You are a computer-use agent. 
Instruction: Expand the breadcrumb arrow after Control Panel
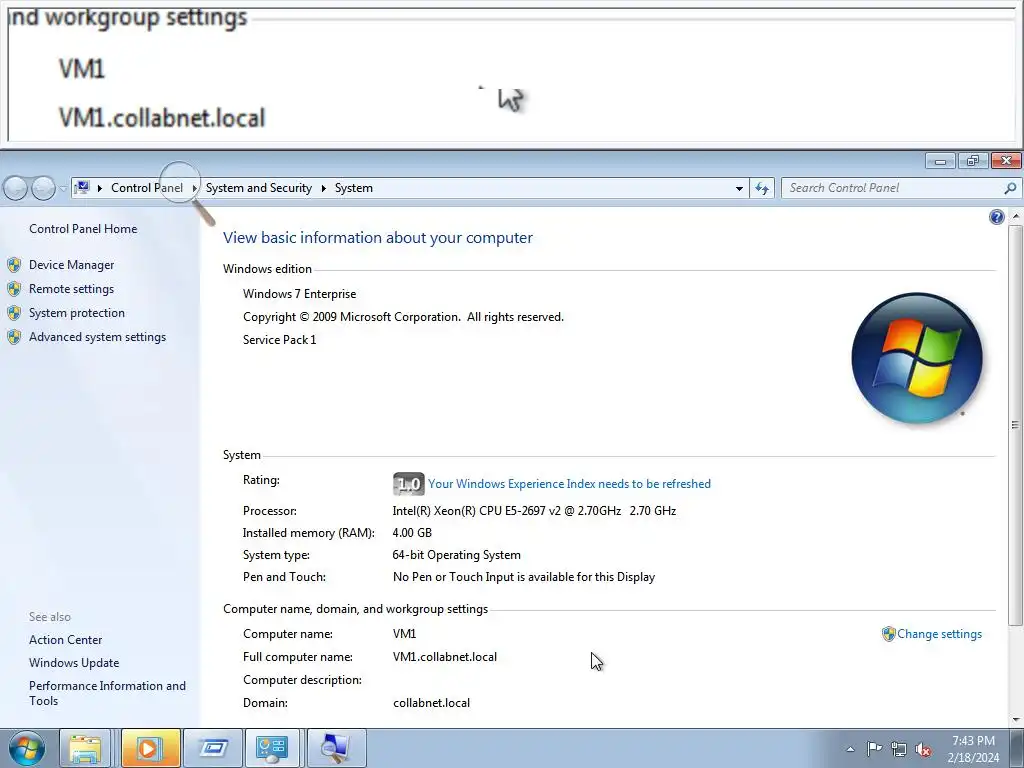click(194, 188)
